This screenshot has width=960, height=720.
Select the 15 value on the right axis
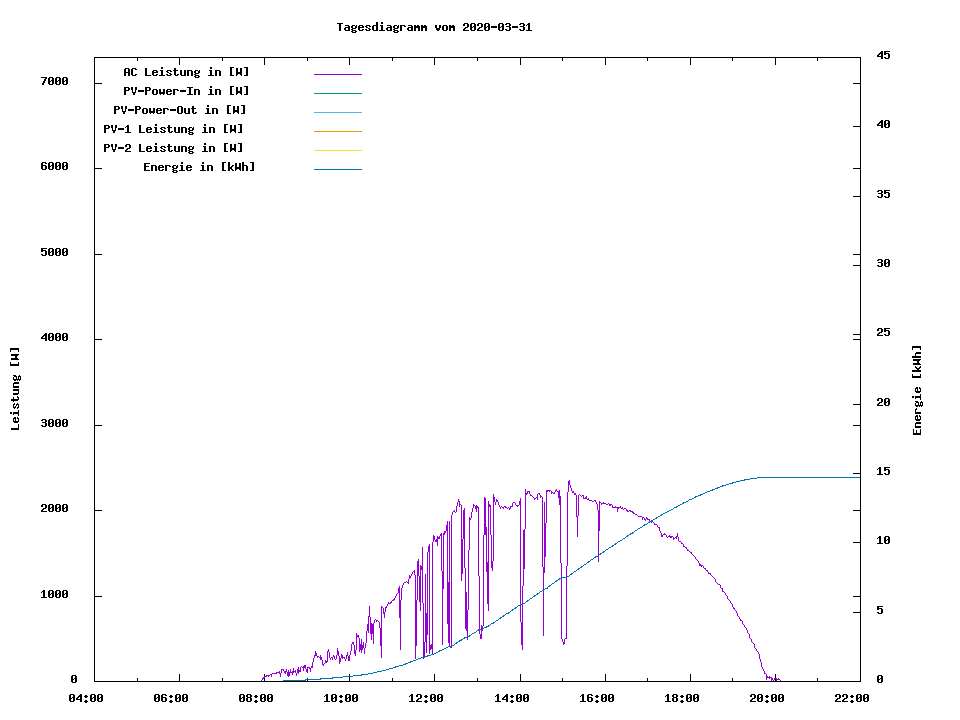coord(884,471)
